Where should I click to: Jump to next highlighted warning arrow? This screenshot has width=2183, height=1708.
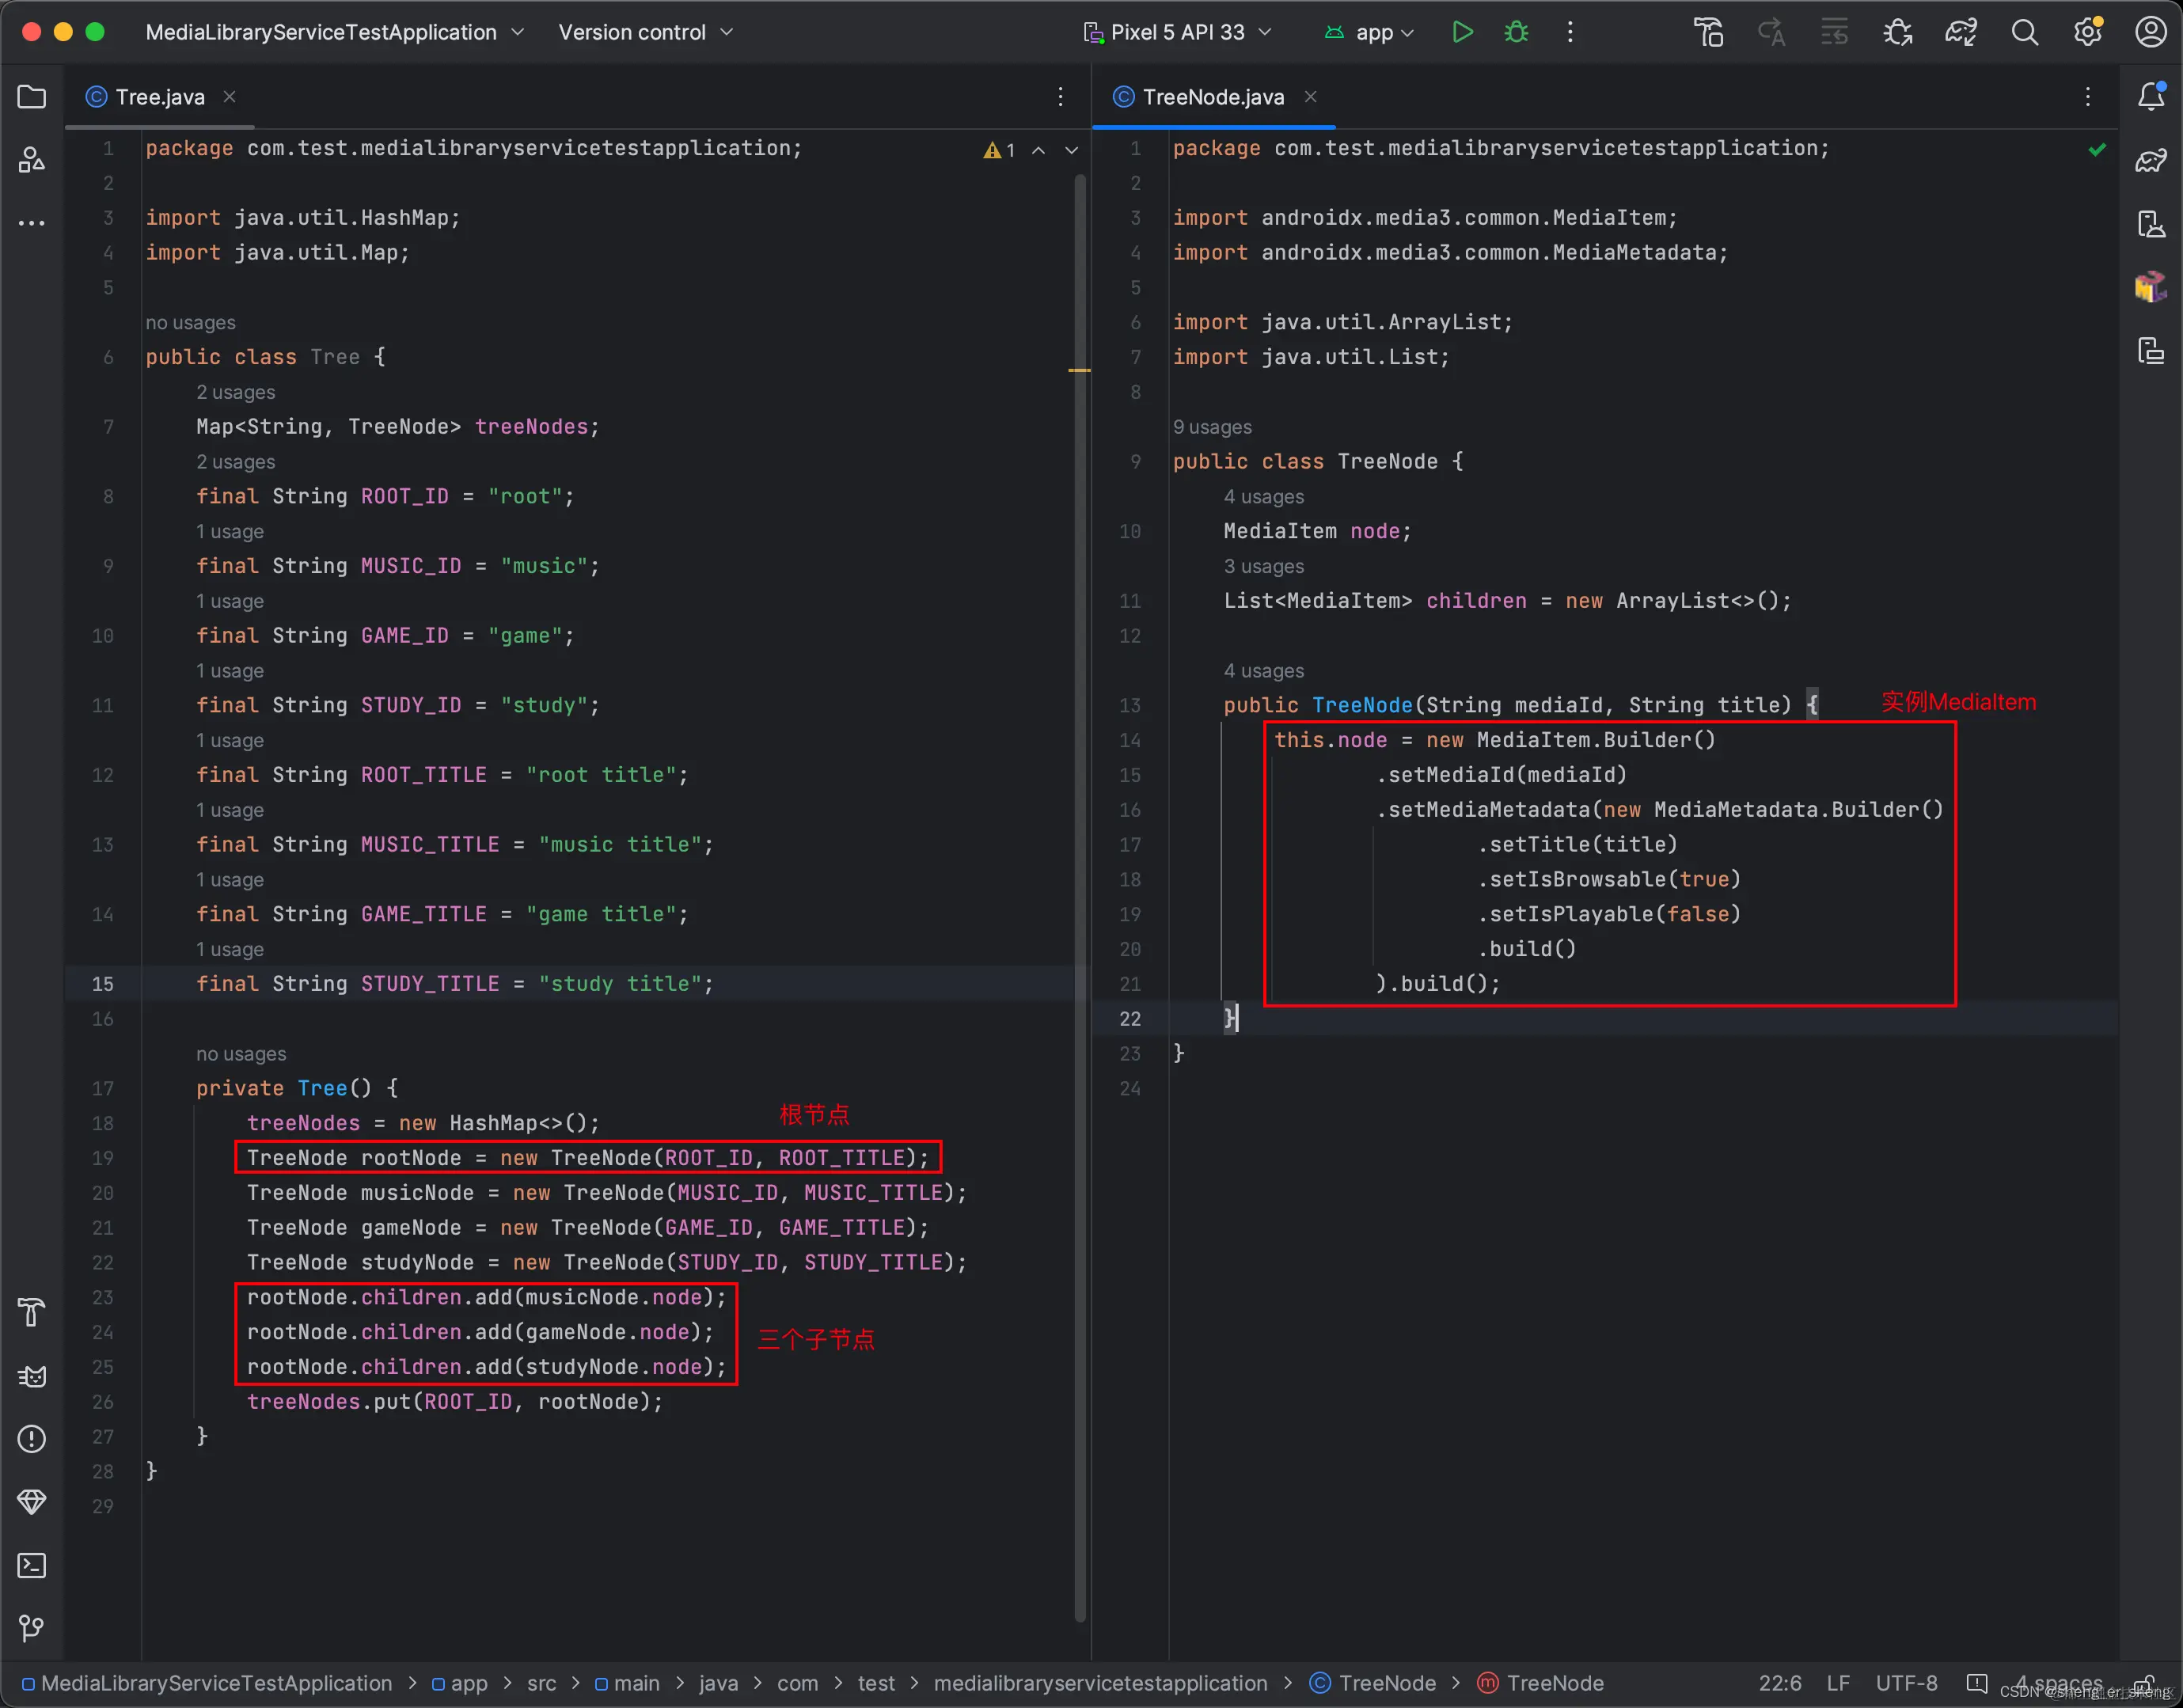click(1071, 150)
